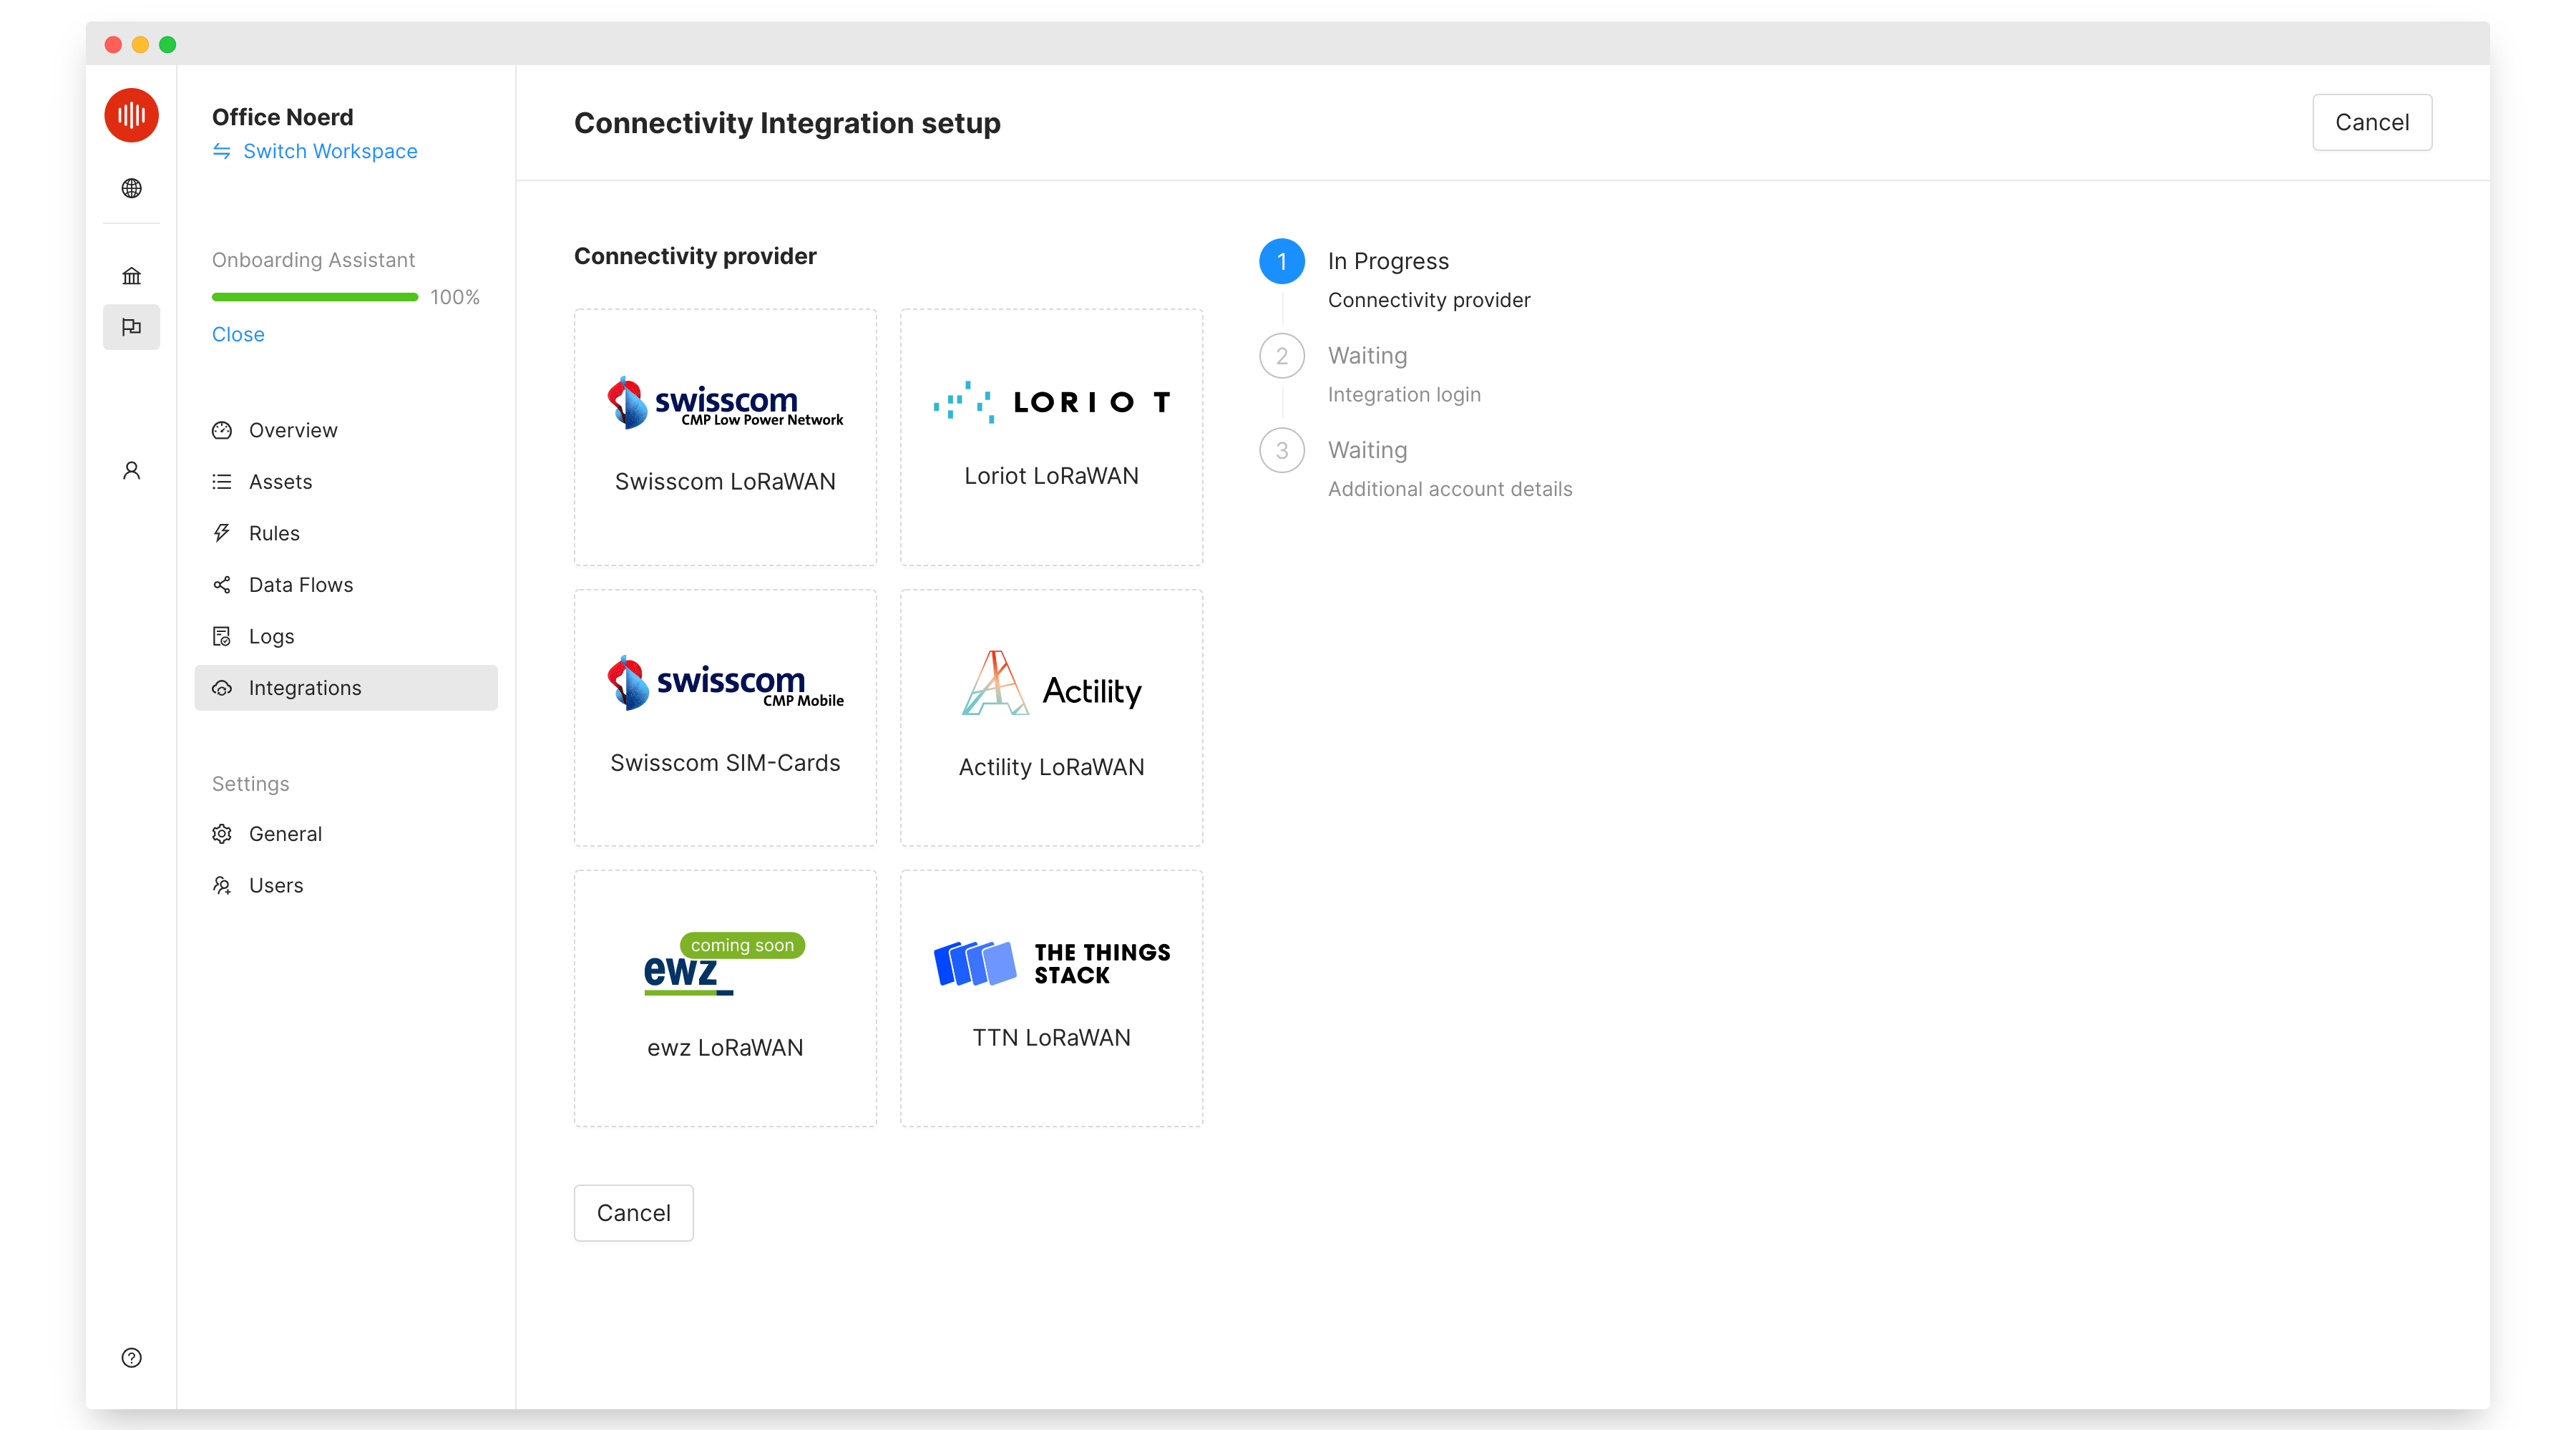The image size is (2576, 1430).
Task: Click the Logs document icon
Action: pyautogui.click(x=222, y=636)
